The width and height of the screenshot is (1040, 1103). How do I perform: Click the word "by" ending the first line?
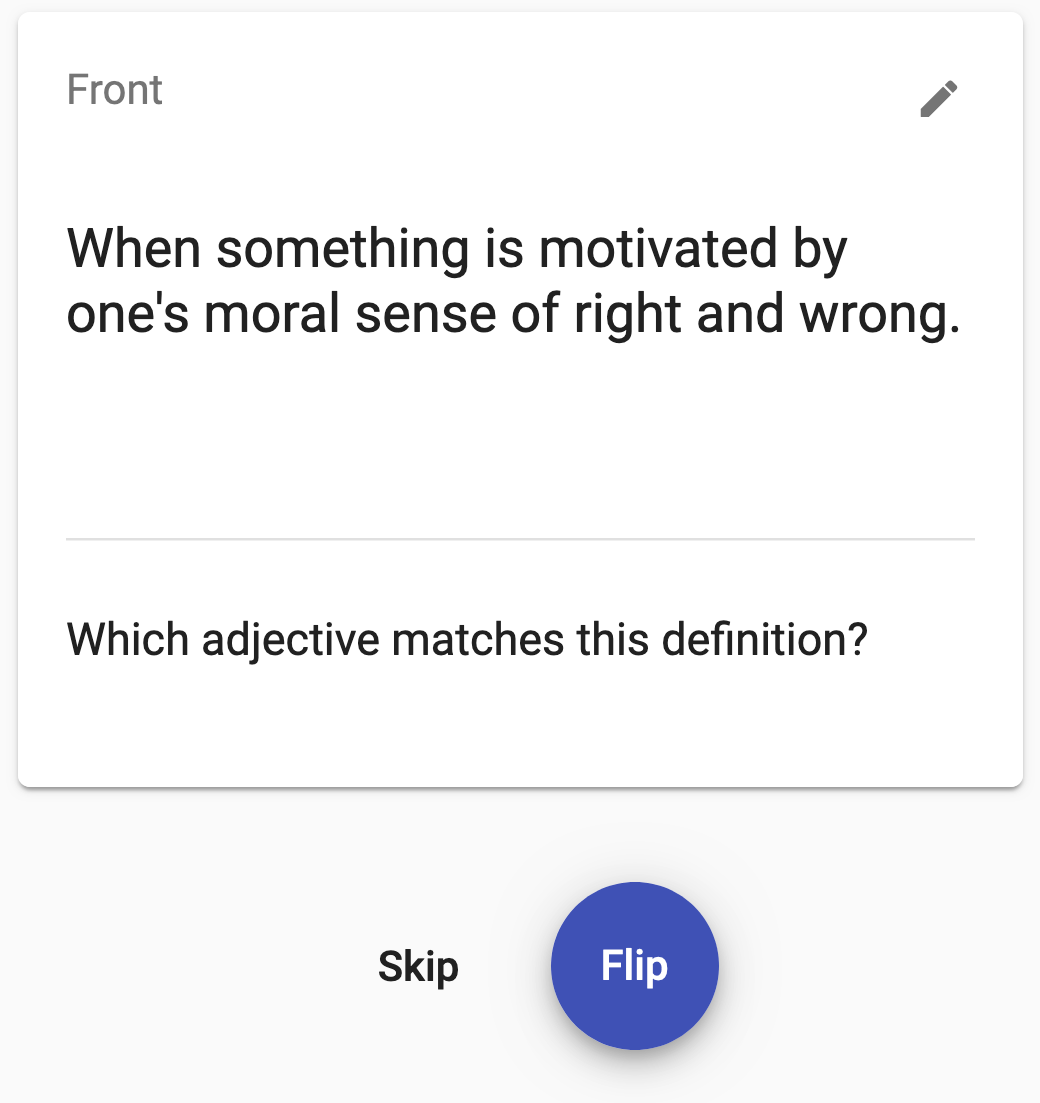click(x=820, y=249)
